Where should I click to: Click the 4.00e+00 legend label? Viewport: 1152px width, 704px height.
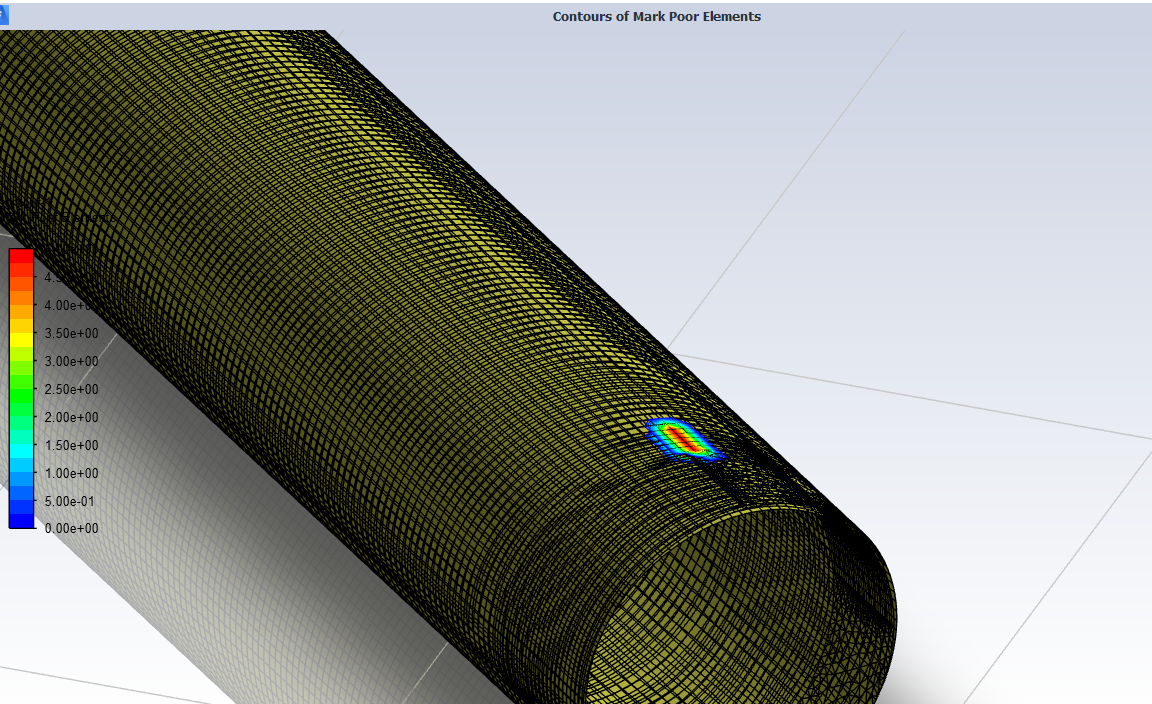coord(71,305)
